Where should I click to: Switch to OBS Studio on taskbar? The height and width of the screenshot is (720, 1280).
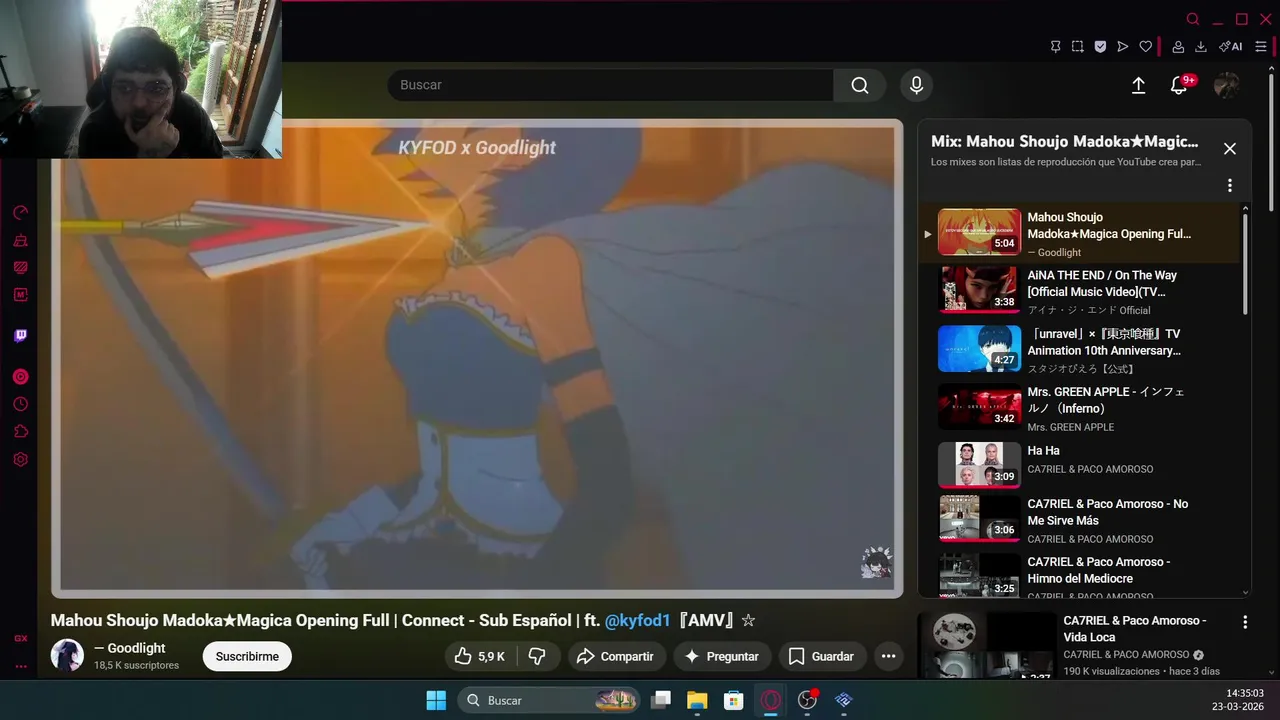[x=807, y=700]
